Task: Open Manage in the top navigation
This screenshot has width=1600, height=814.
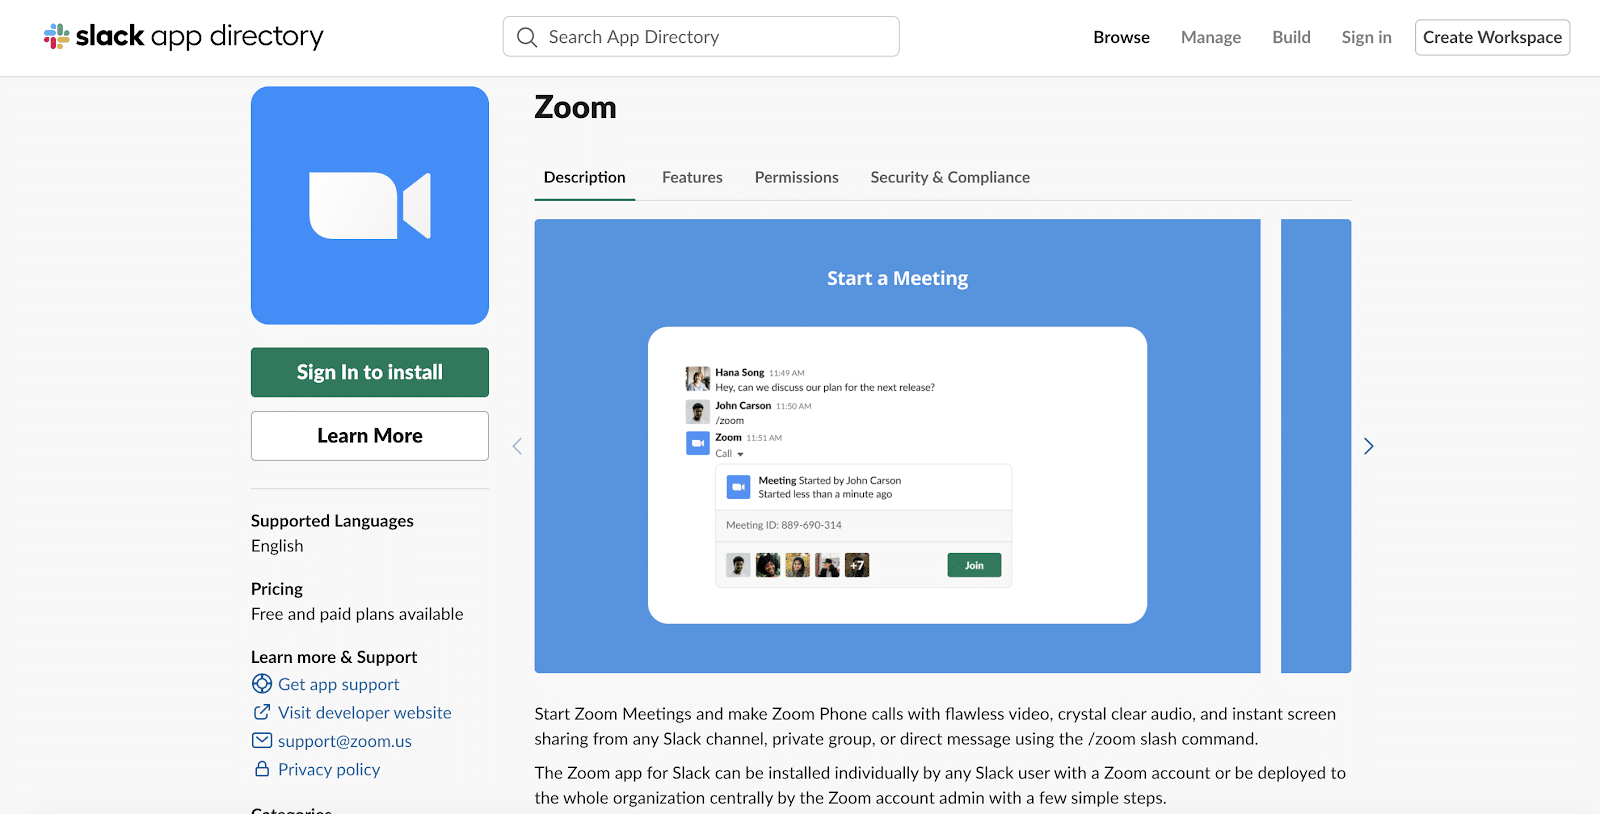Action: point(1211,37)
